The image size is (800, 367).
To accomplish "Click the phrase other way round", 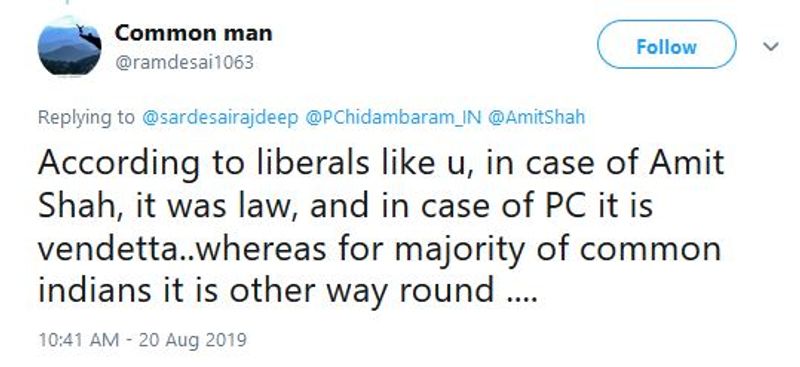I will click(x=362, y=291).
